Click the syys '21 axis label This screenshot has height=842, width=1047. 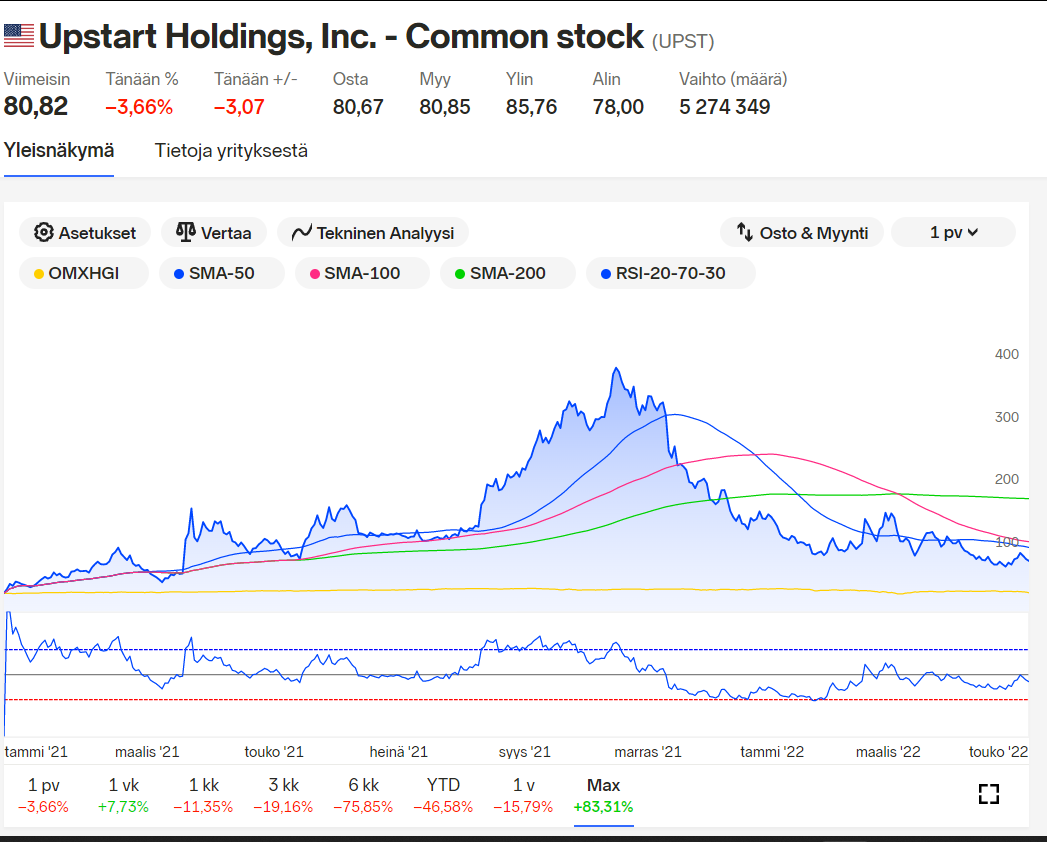[524, 752]
